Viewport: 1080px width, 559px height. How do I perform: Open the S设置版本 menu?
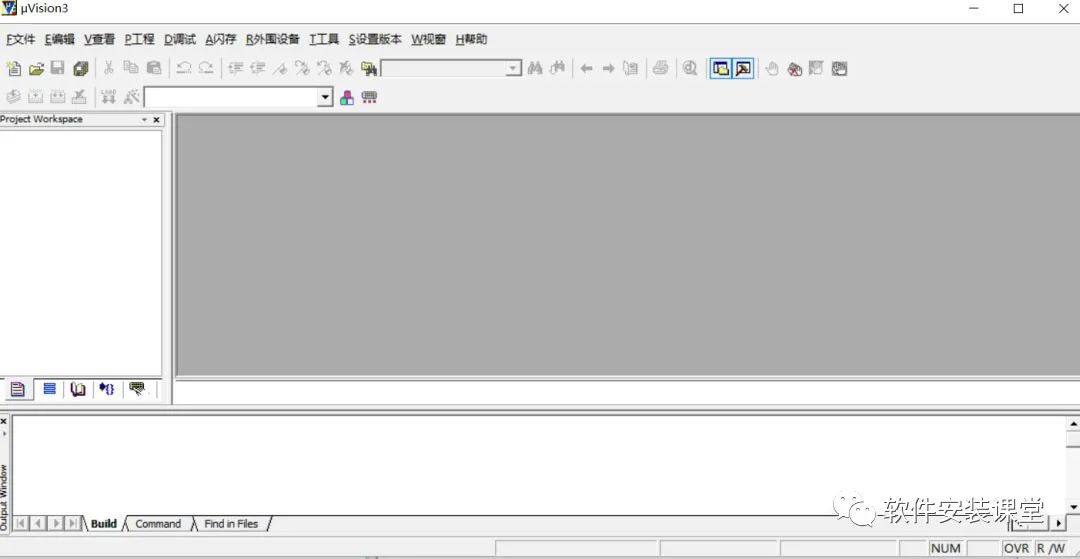[375, 39]
